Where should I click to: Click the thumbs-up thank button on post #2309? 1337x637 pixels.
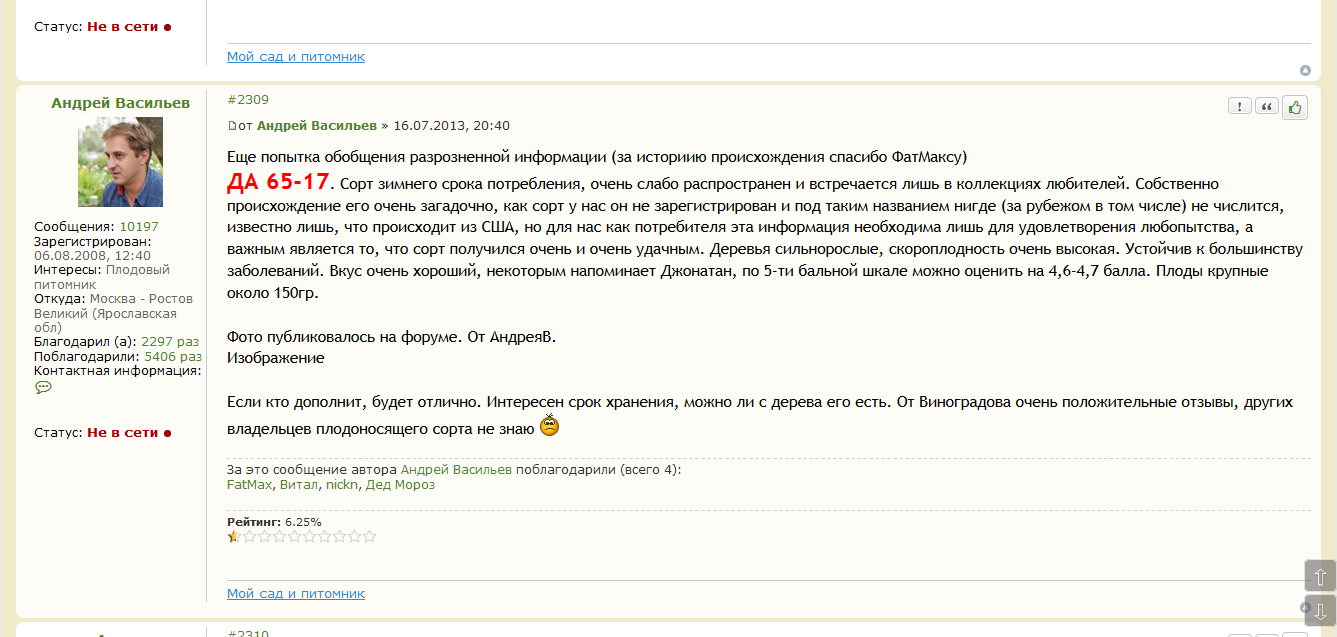(1295, 107)
